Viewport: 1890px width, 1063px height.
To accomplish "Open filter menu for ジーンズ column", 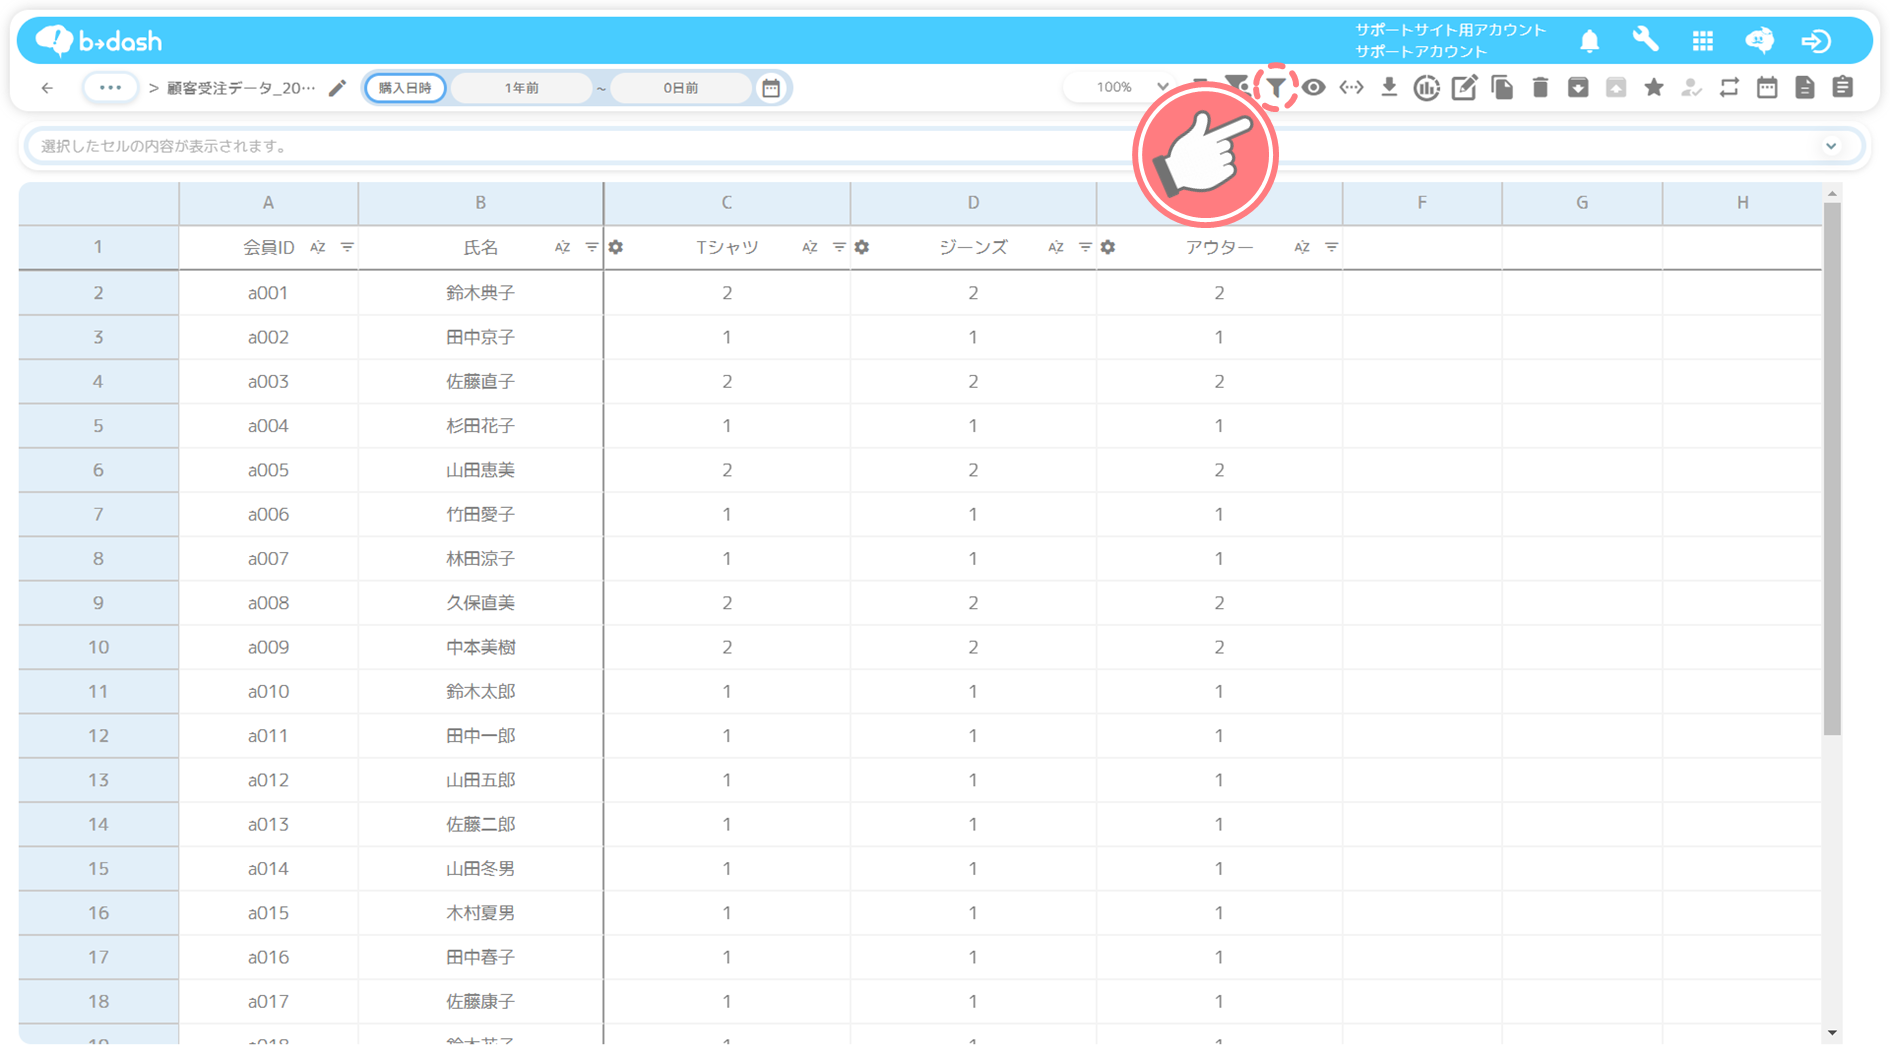I will click(x=1085, y=248).
